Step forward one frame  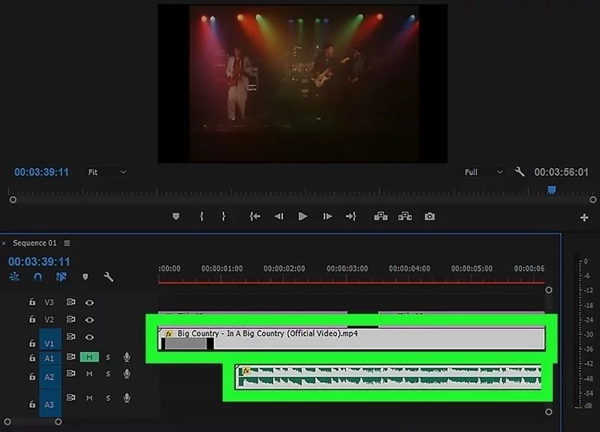[327, 217]
